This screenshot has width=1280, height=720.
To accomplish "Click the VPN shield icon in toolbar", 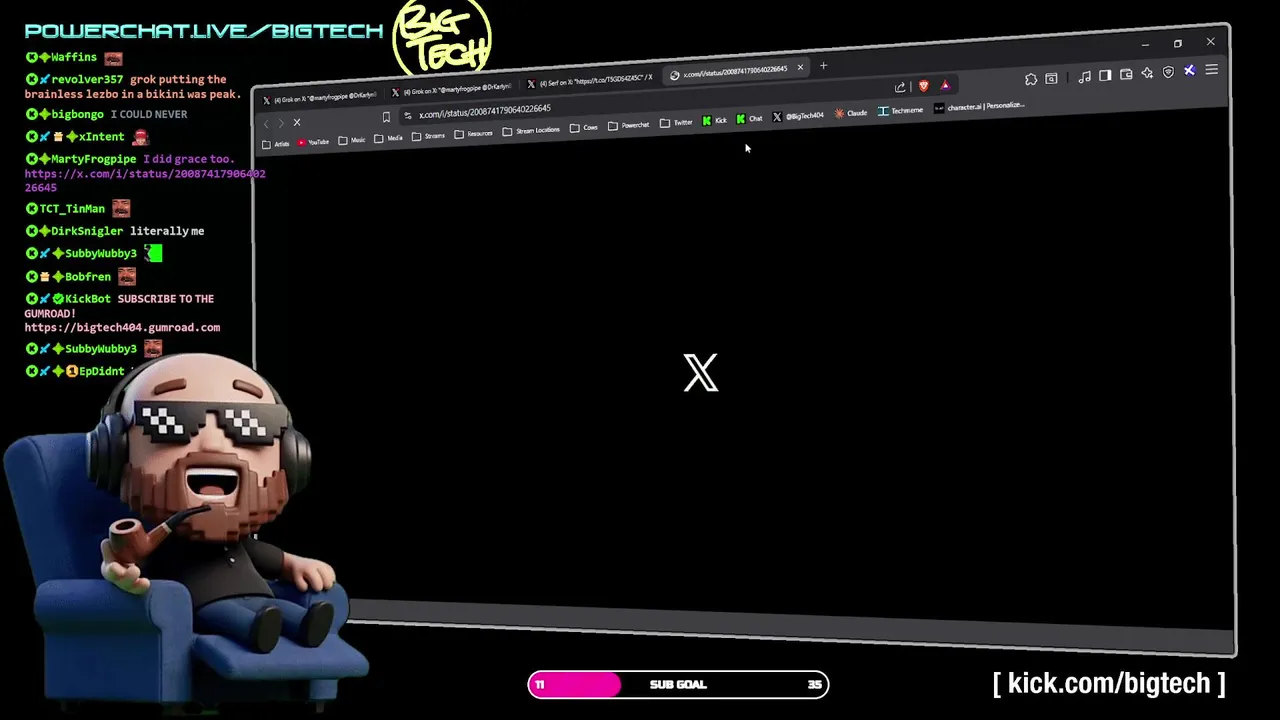I will point(1168,72).
